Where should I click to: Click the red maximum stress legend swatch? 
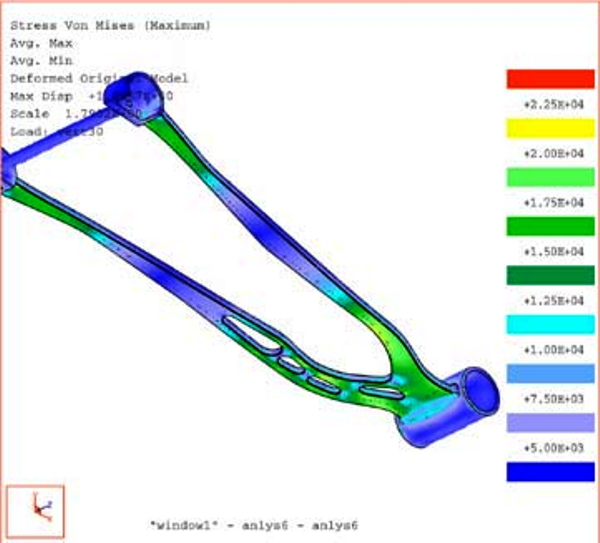[550, 79]
